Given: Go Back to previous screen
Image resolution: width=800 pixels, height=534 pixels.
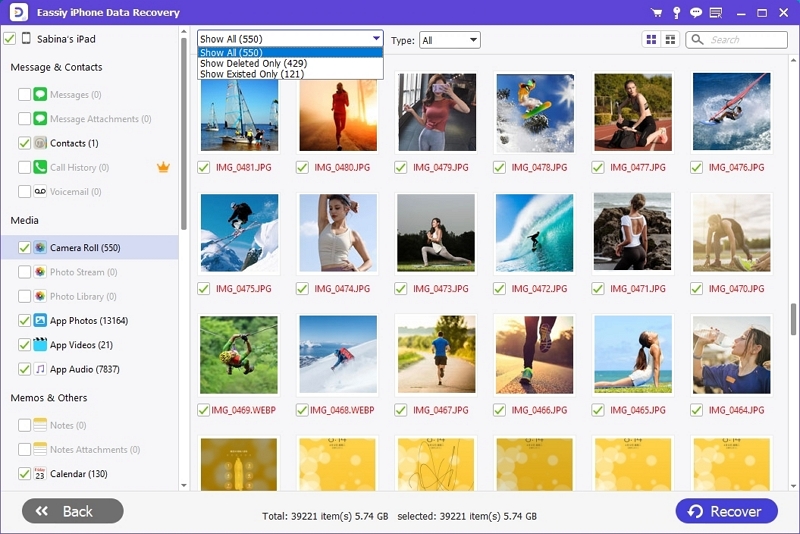Looking at the screenshot, I should [x=73, y=511].
